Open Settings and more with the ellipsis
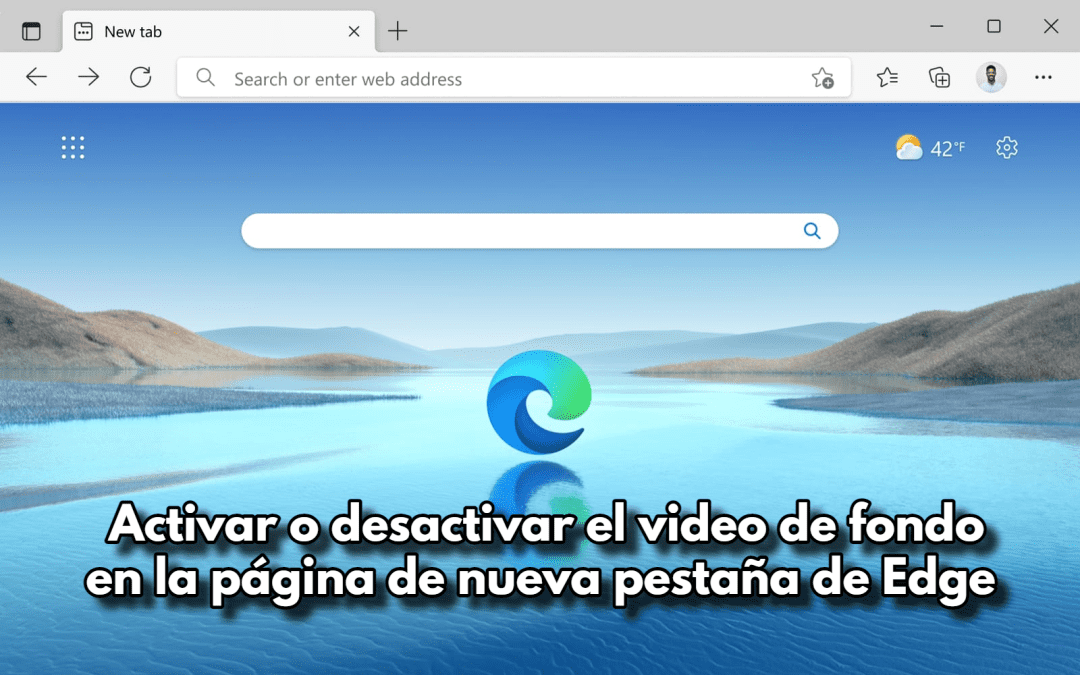Image resolution: width=1080 pixels, height=675 pixels. click(x=1043, y=77)
